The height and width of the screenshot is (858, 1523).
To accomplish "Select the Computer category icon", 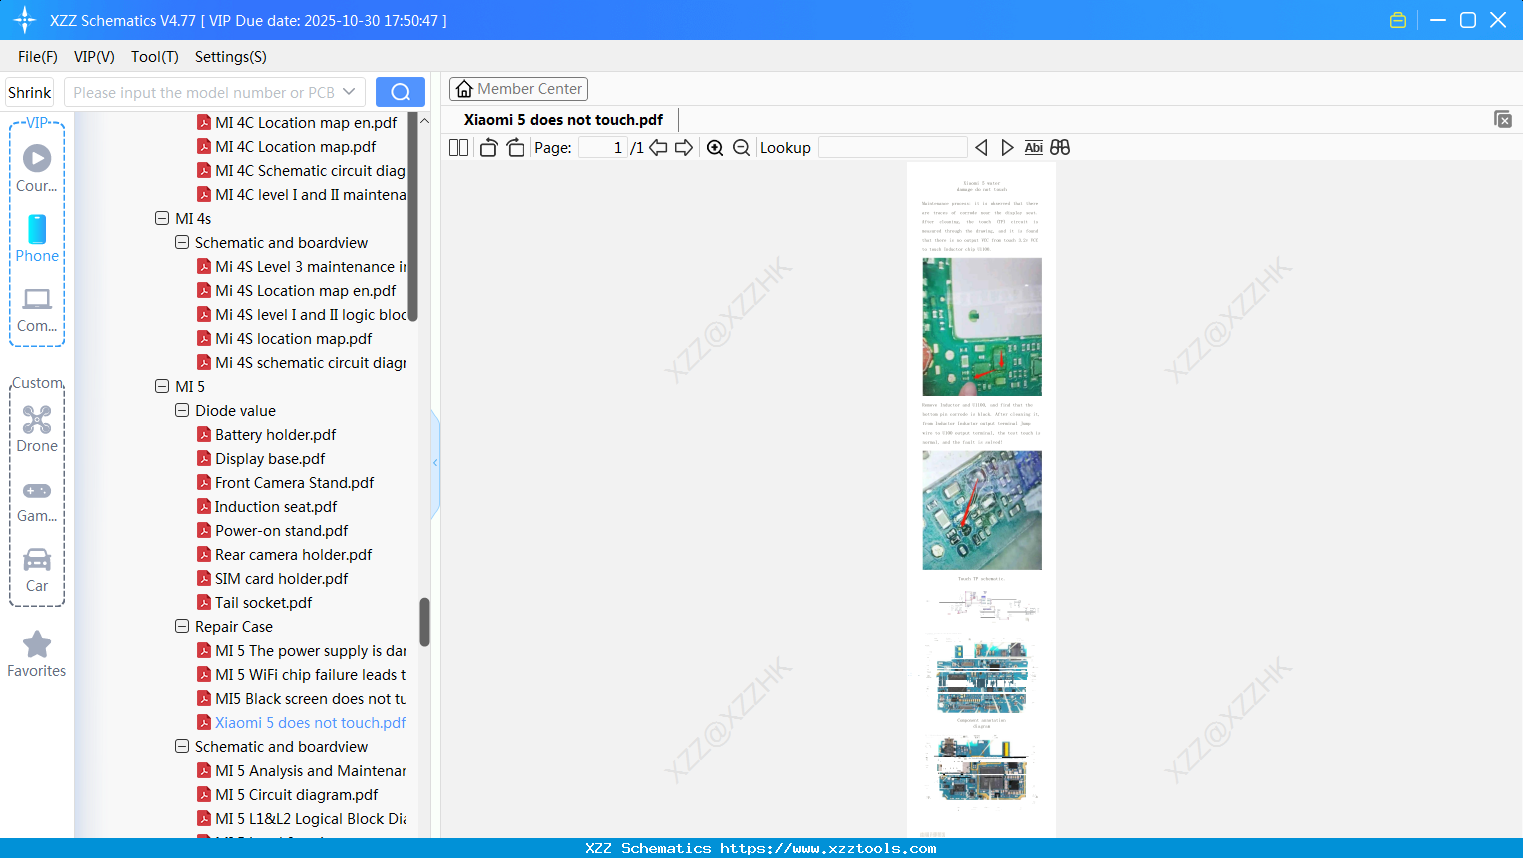I will 37,310.
